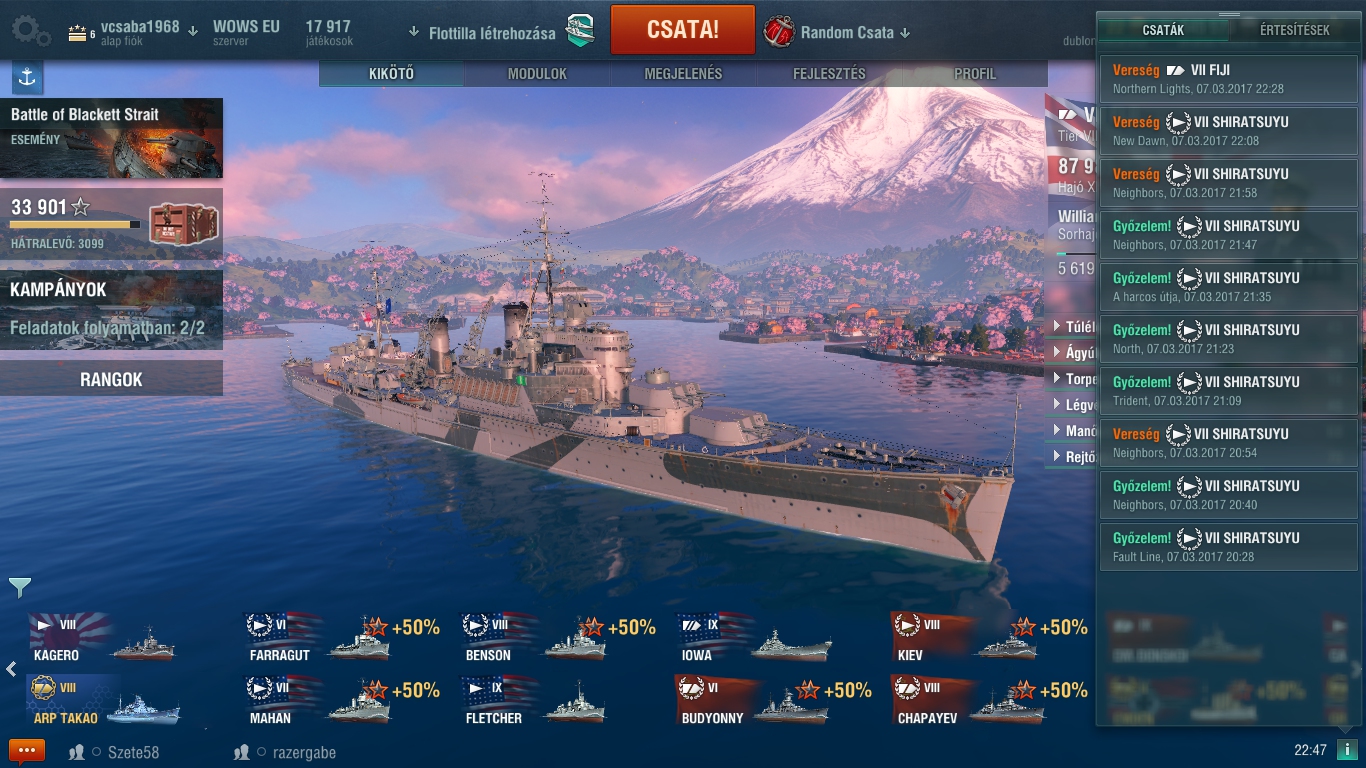1366x768 pixels.
Task: Open the Vereség VII FIJI battle result
Action: pos(1229,79)
